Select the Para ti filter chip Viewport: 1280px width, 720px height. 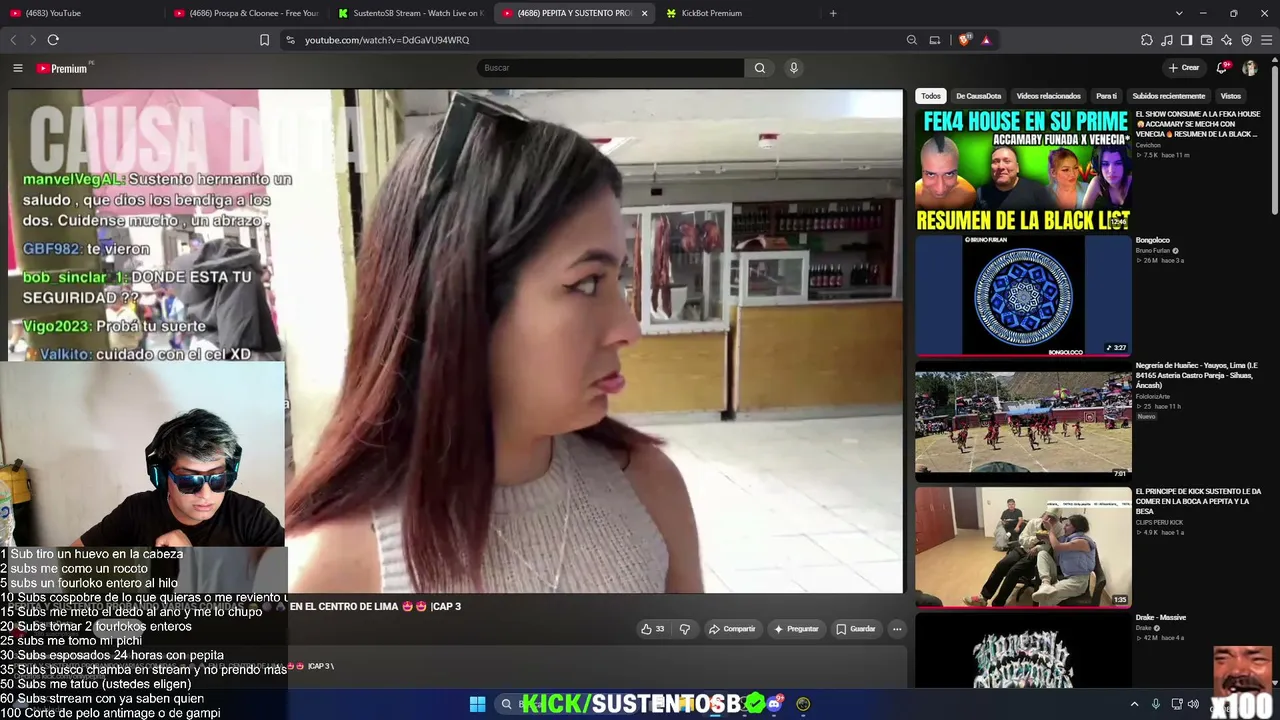coord(1106,96)
